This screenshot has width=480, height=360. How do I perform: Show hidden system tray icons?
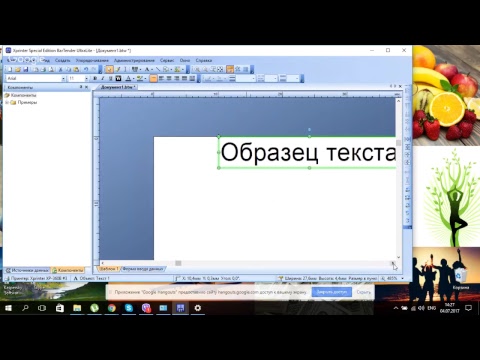[396, 308]
